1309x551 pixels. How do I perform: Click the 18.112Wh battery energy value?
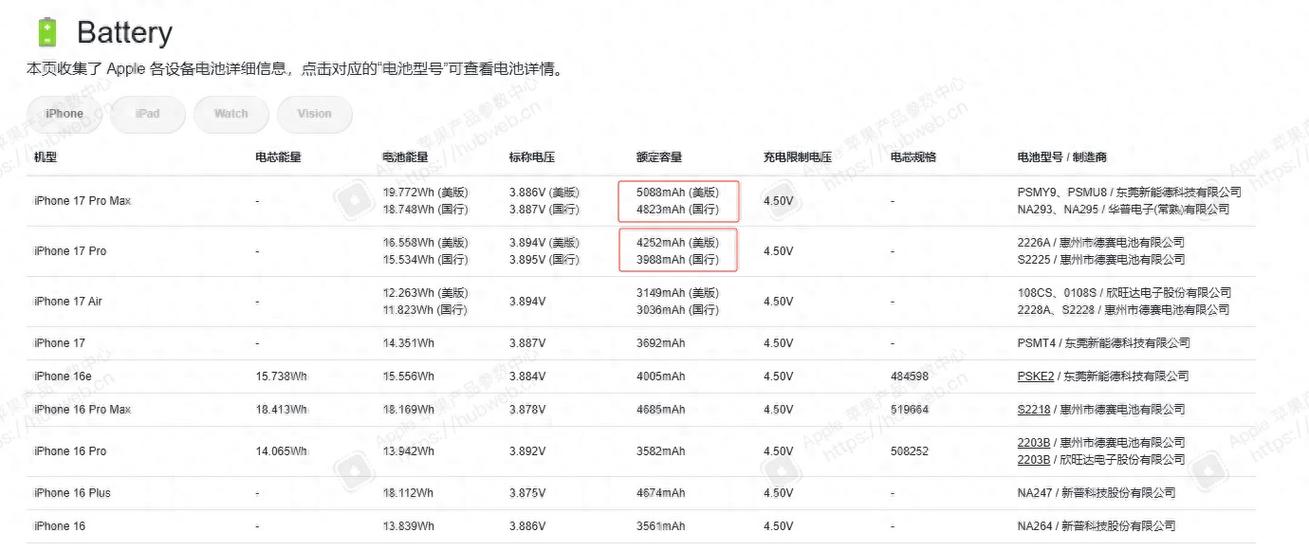point(408,493)
